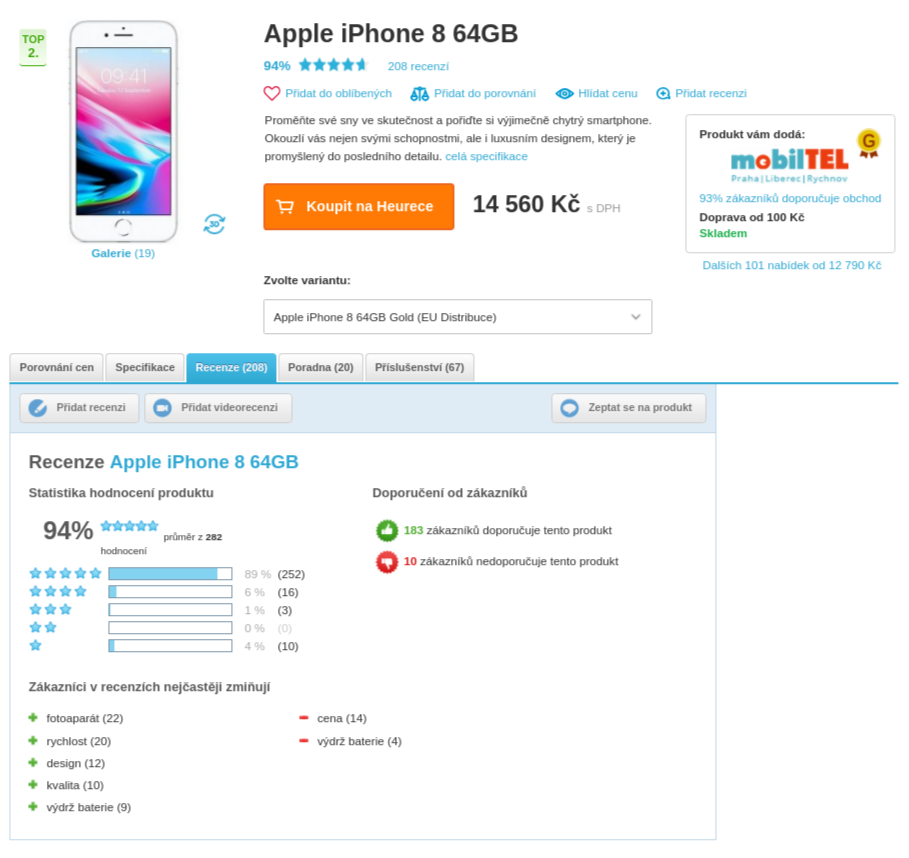Click the eye icon to watch price
The image size is (909, 858).
pos(564,93)
